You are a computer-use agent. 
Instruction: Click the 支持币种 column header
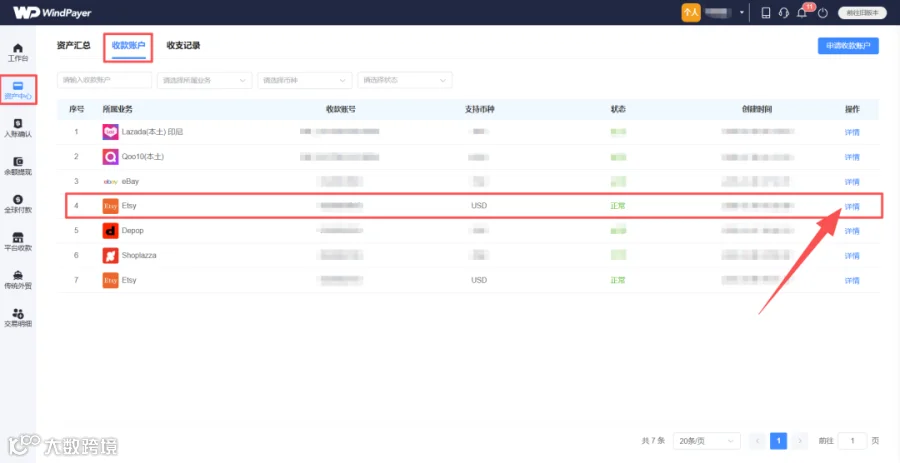point(479,109)
